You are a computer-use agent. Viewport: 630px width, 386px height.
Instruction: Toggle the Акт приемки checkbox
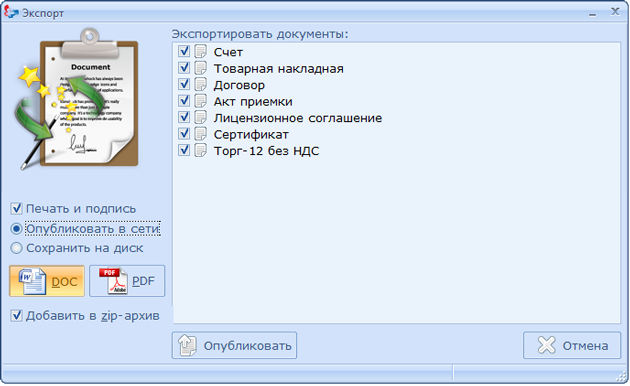pos(184,101)
